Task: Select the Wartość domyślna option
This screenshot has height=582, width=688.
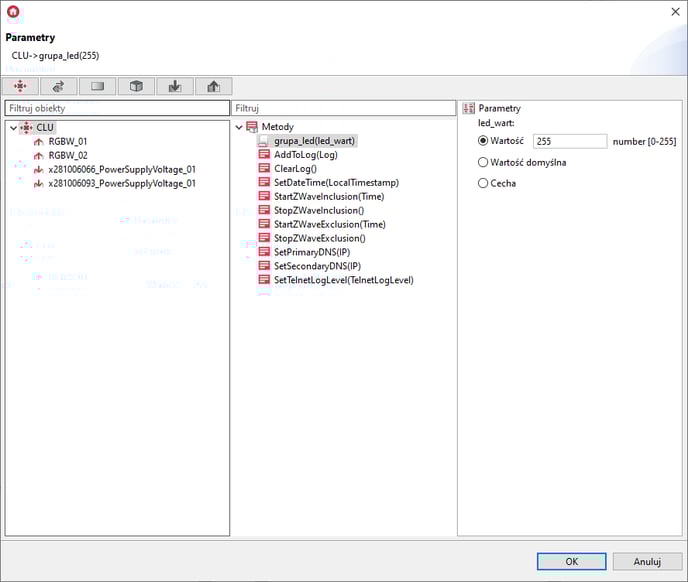Action: 484,162
